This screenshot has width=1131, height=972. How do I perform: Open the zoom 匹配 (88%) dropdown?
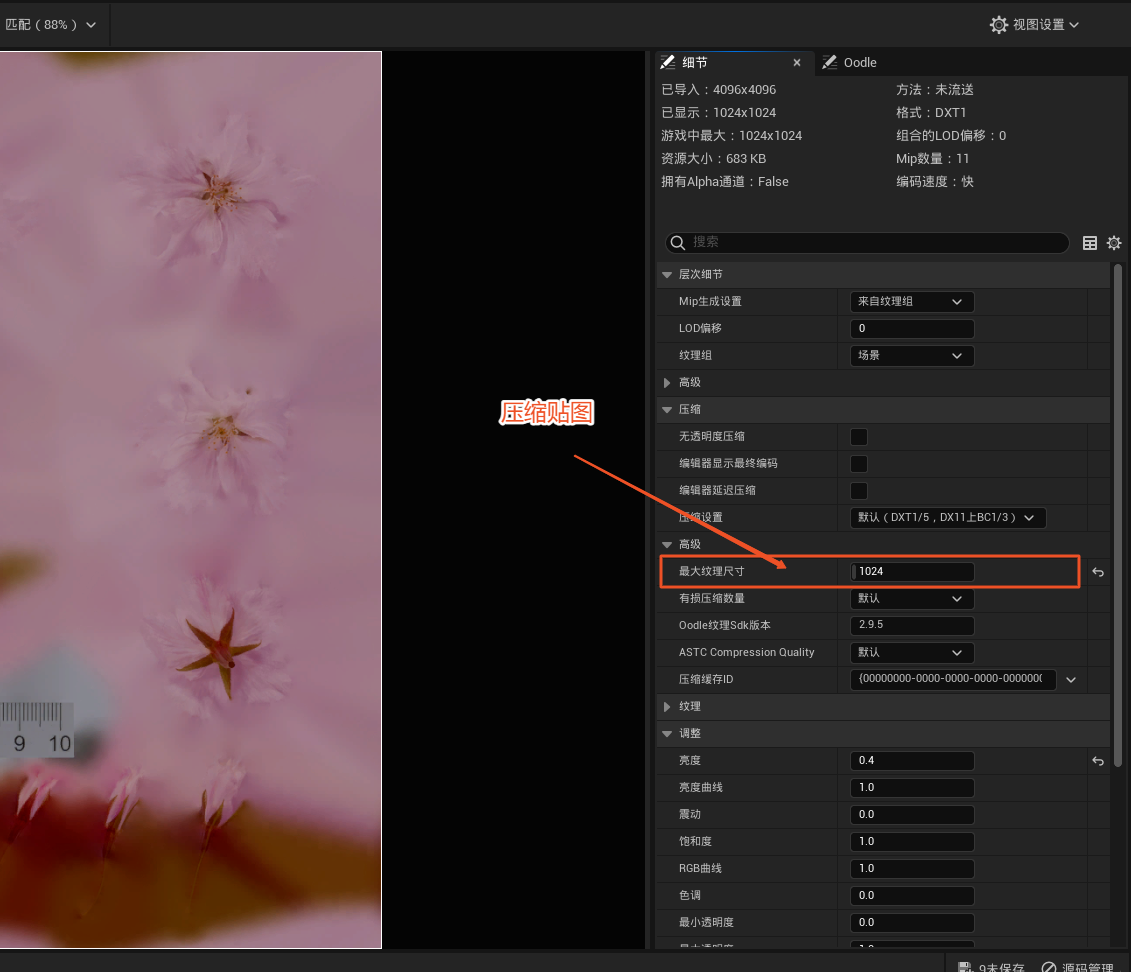50,25
